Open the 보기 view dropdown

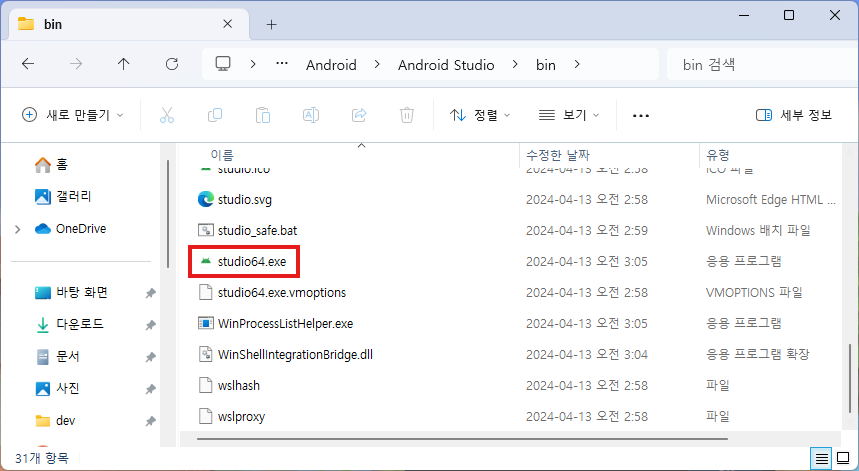coord(569,115)
